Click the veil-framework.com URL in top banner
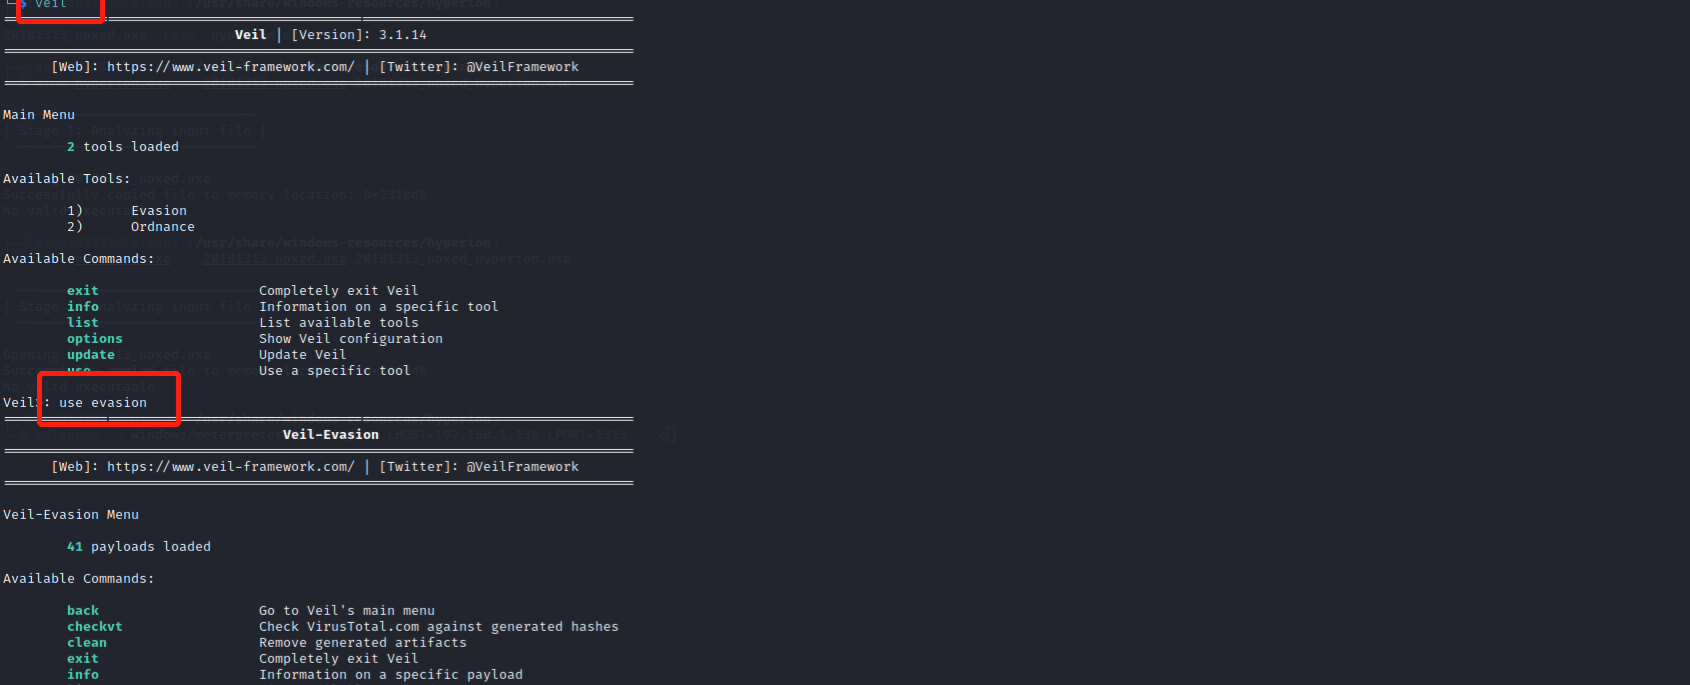This screenshot has height=685, width=1690. click(231, 67)
